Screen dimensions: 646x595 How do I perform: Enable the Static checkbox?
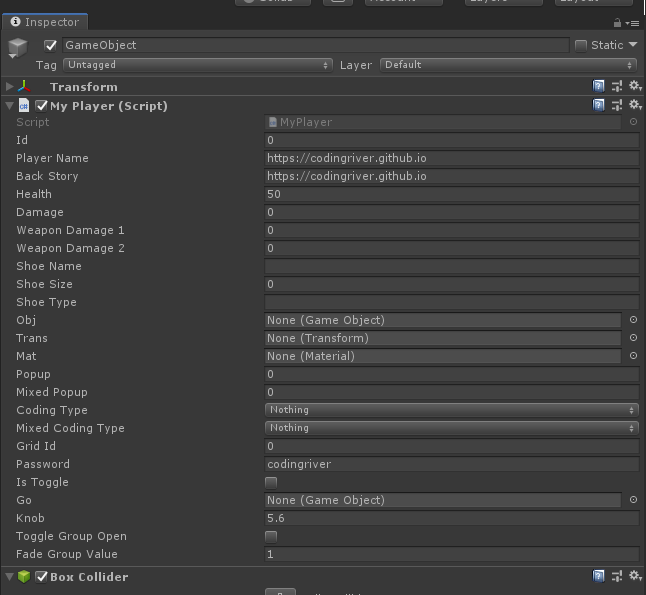[x=581, y=45]
